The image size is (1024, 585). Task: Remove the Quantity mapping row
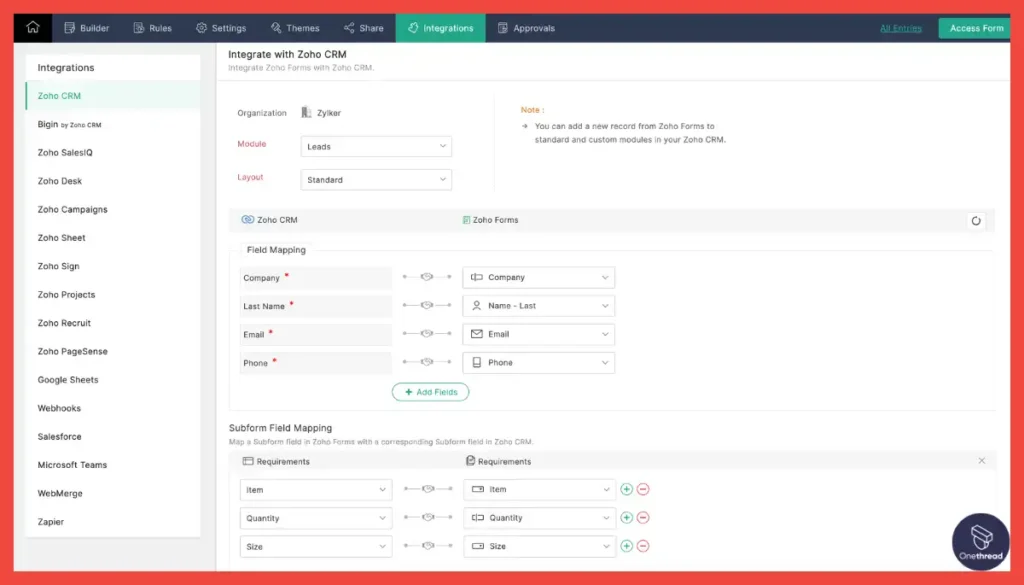(x=643, y=518)
